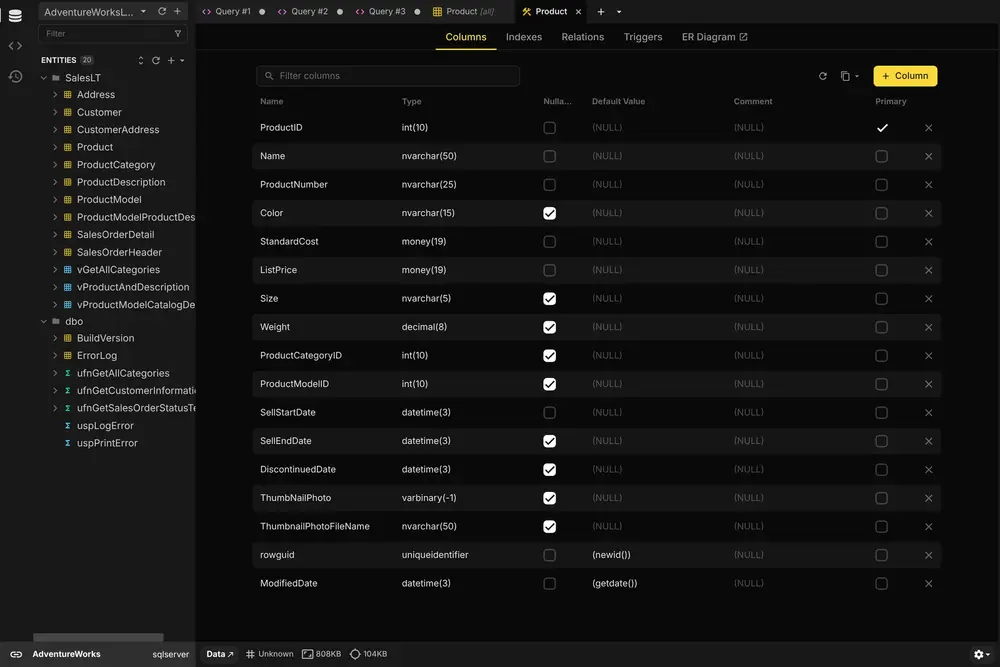This screenshot has height=667, width=1000.
Task: Refresh the entities list
Action: coord(156,60)
